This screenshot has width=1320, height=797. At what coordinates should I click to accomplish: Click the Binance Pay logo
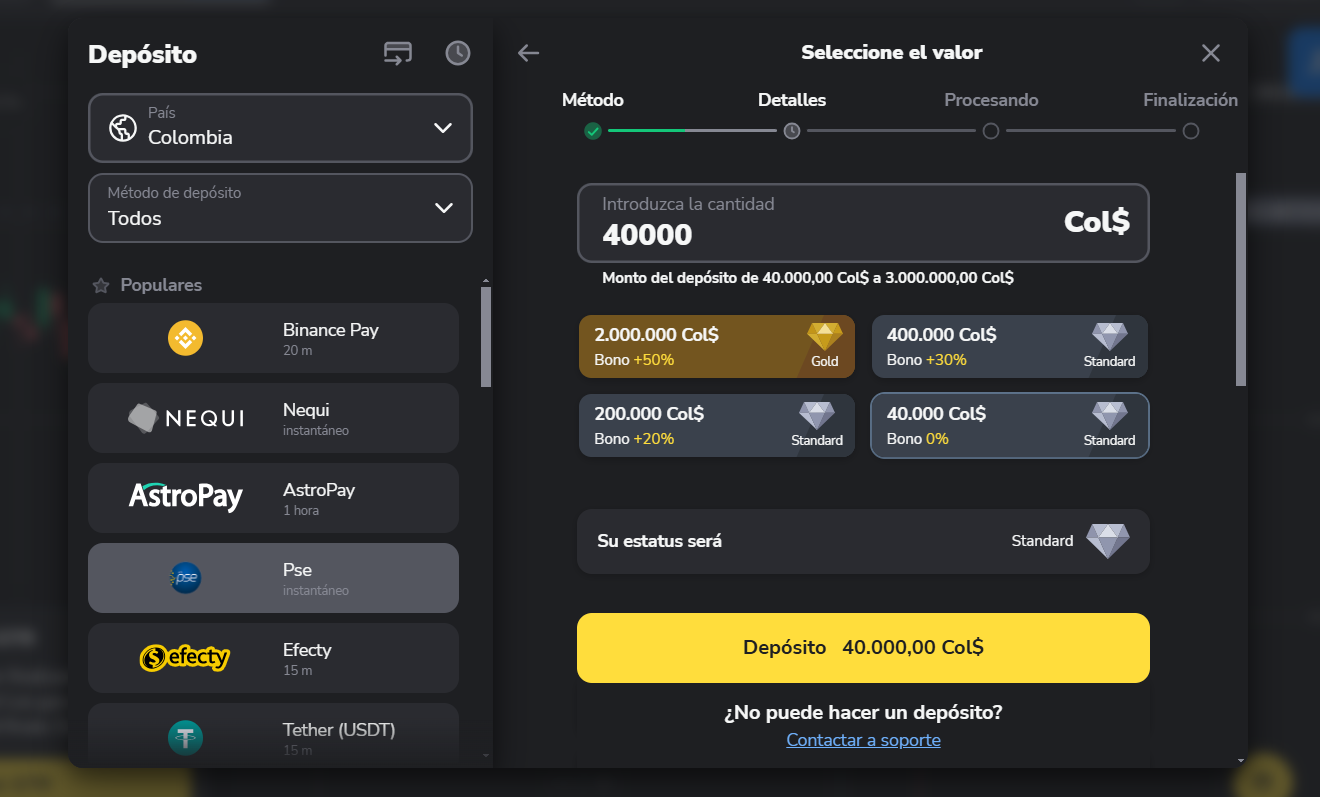pos(185,338)
